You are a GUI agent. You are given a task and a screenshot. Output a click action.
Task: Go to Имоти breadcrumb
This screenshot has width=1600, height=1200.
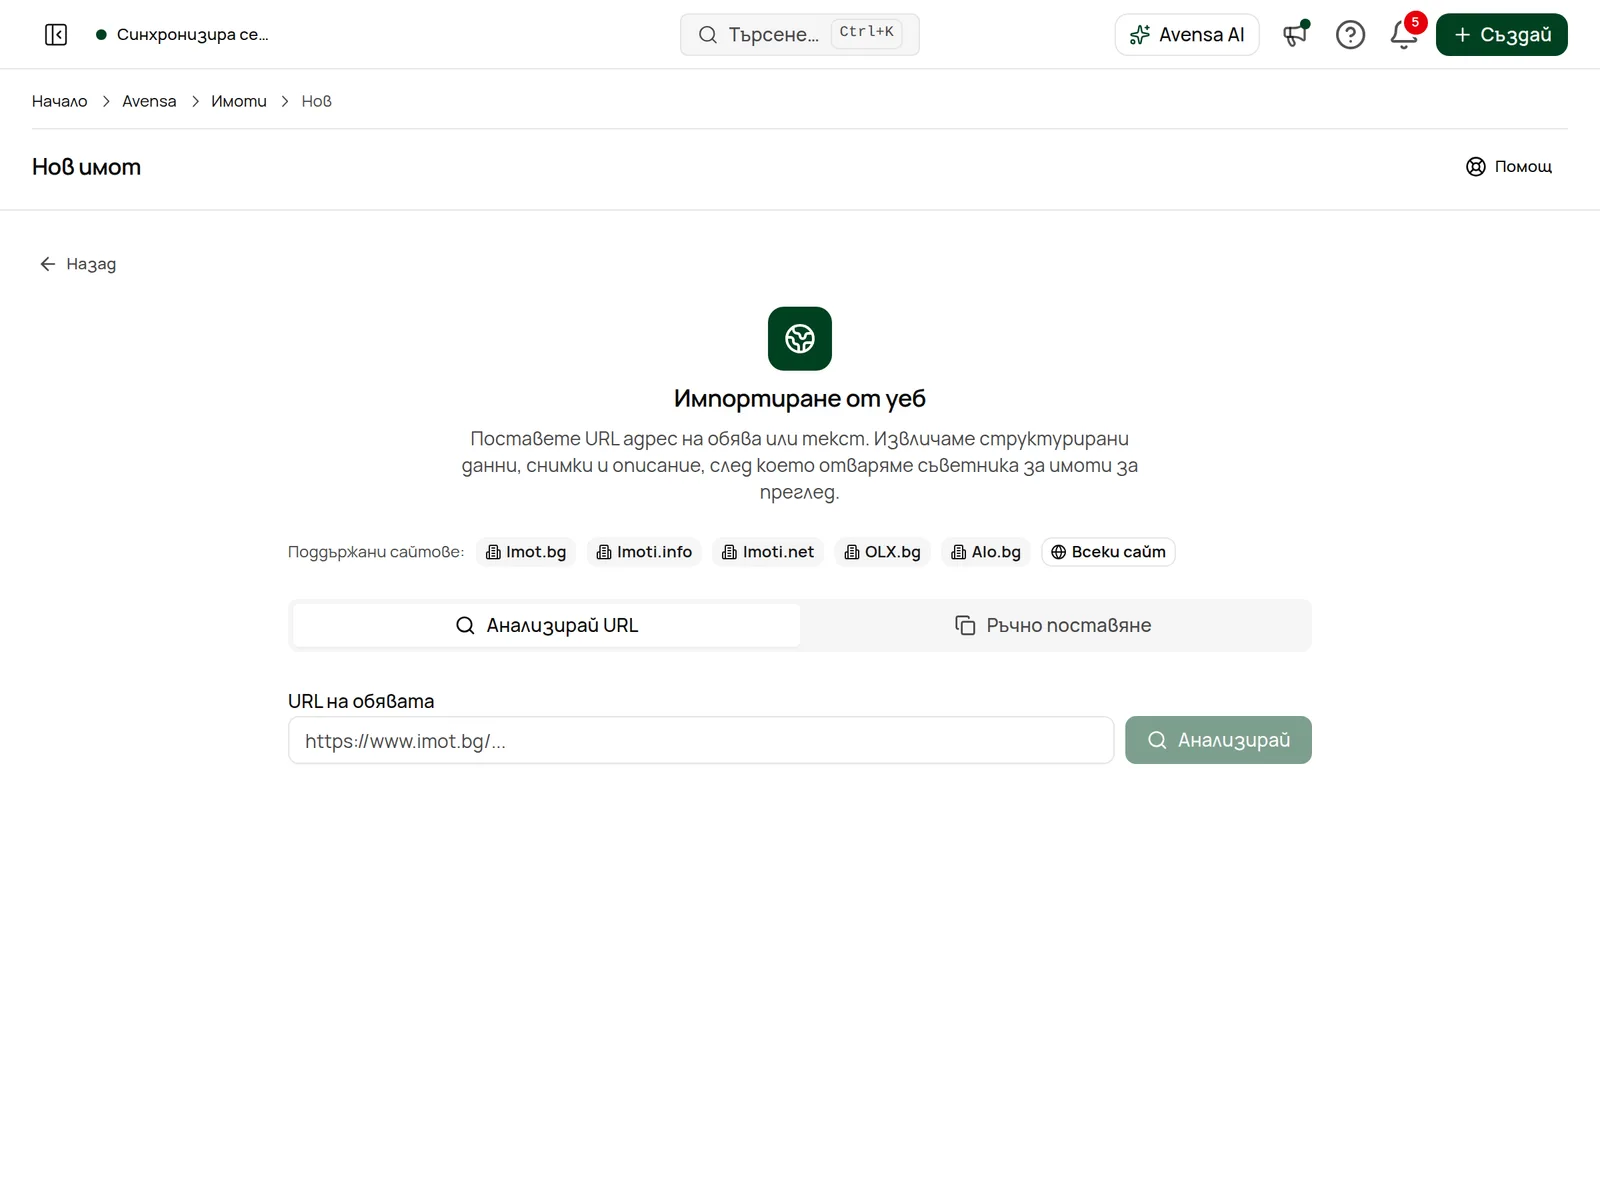click(x=239, y=101)
